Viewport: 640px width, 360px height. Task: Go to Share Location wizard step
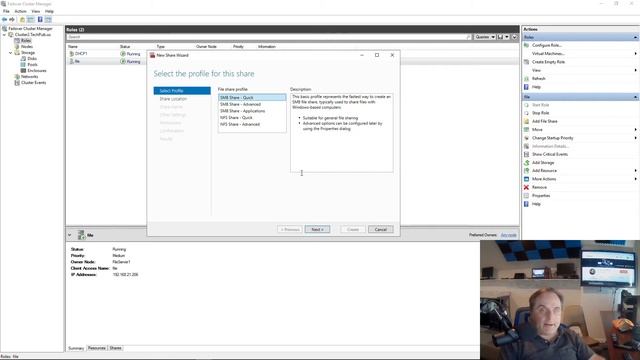[173, 99]
